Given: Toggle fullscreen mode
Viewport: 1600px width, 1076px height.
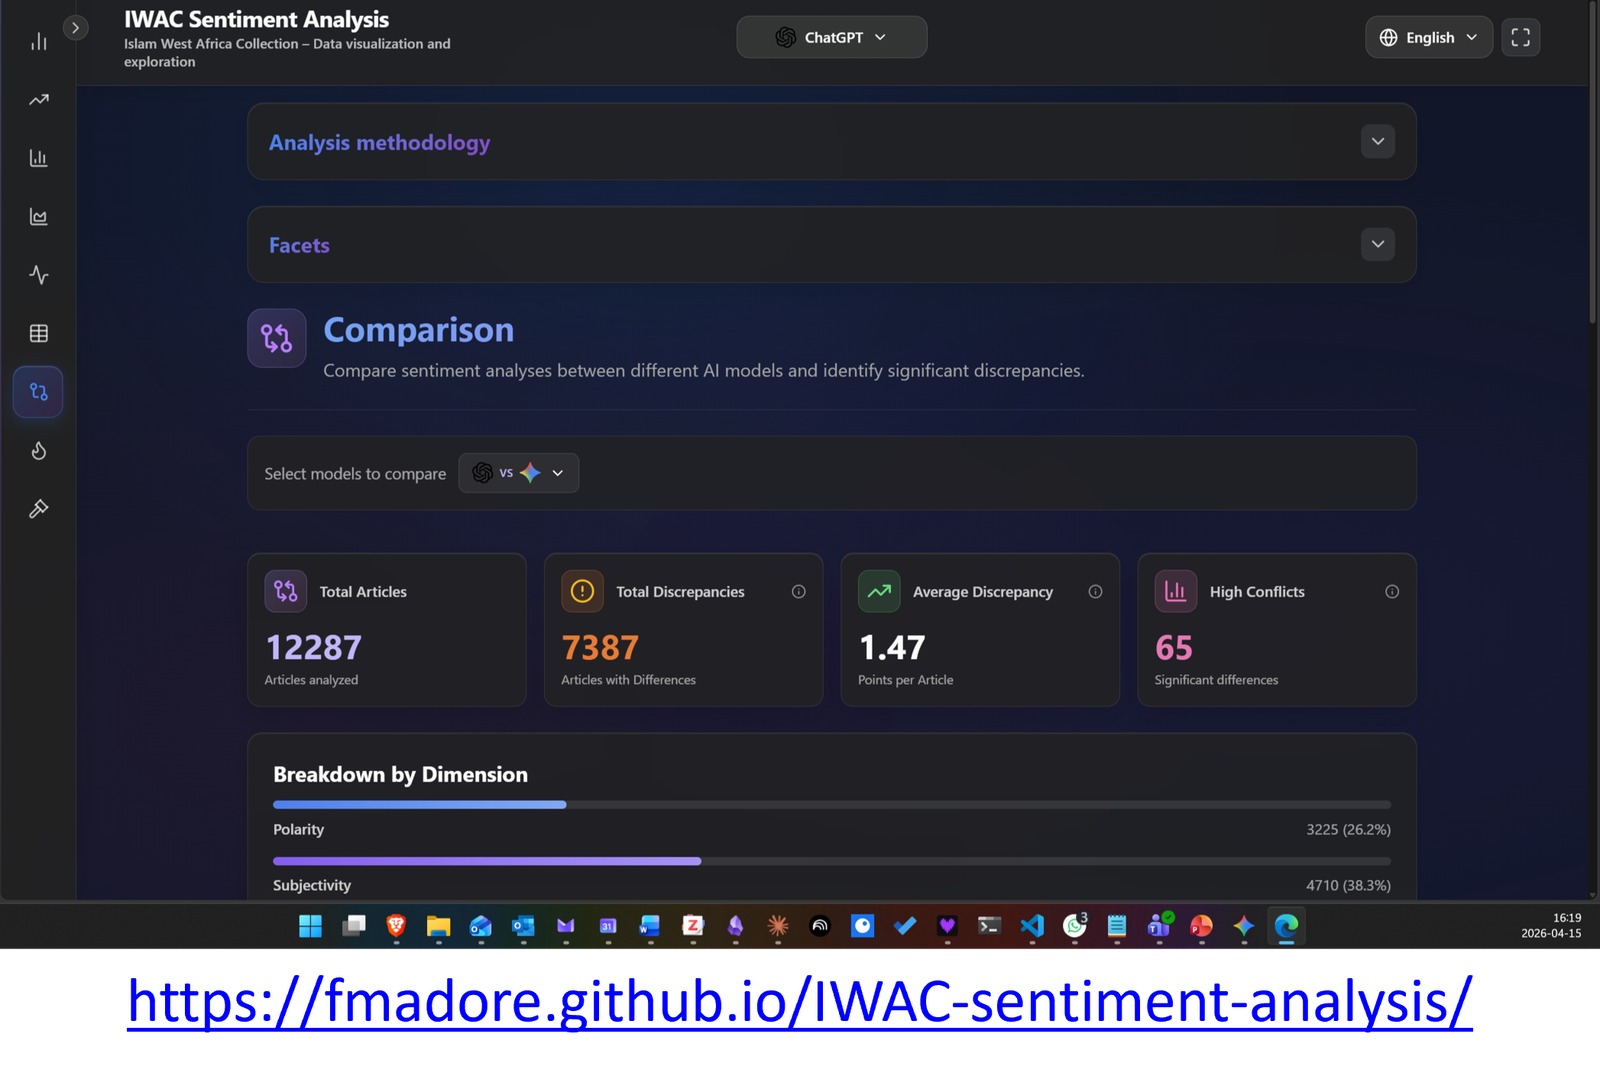Looking at the screenshot, I should click(x=1520, y=37).
